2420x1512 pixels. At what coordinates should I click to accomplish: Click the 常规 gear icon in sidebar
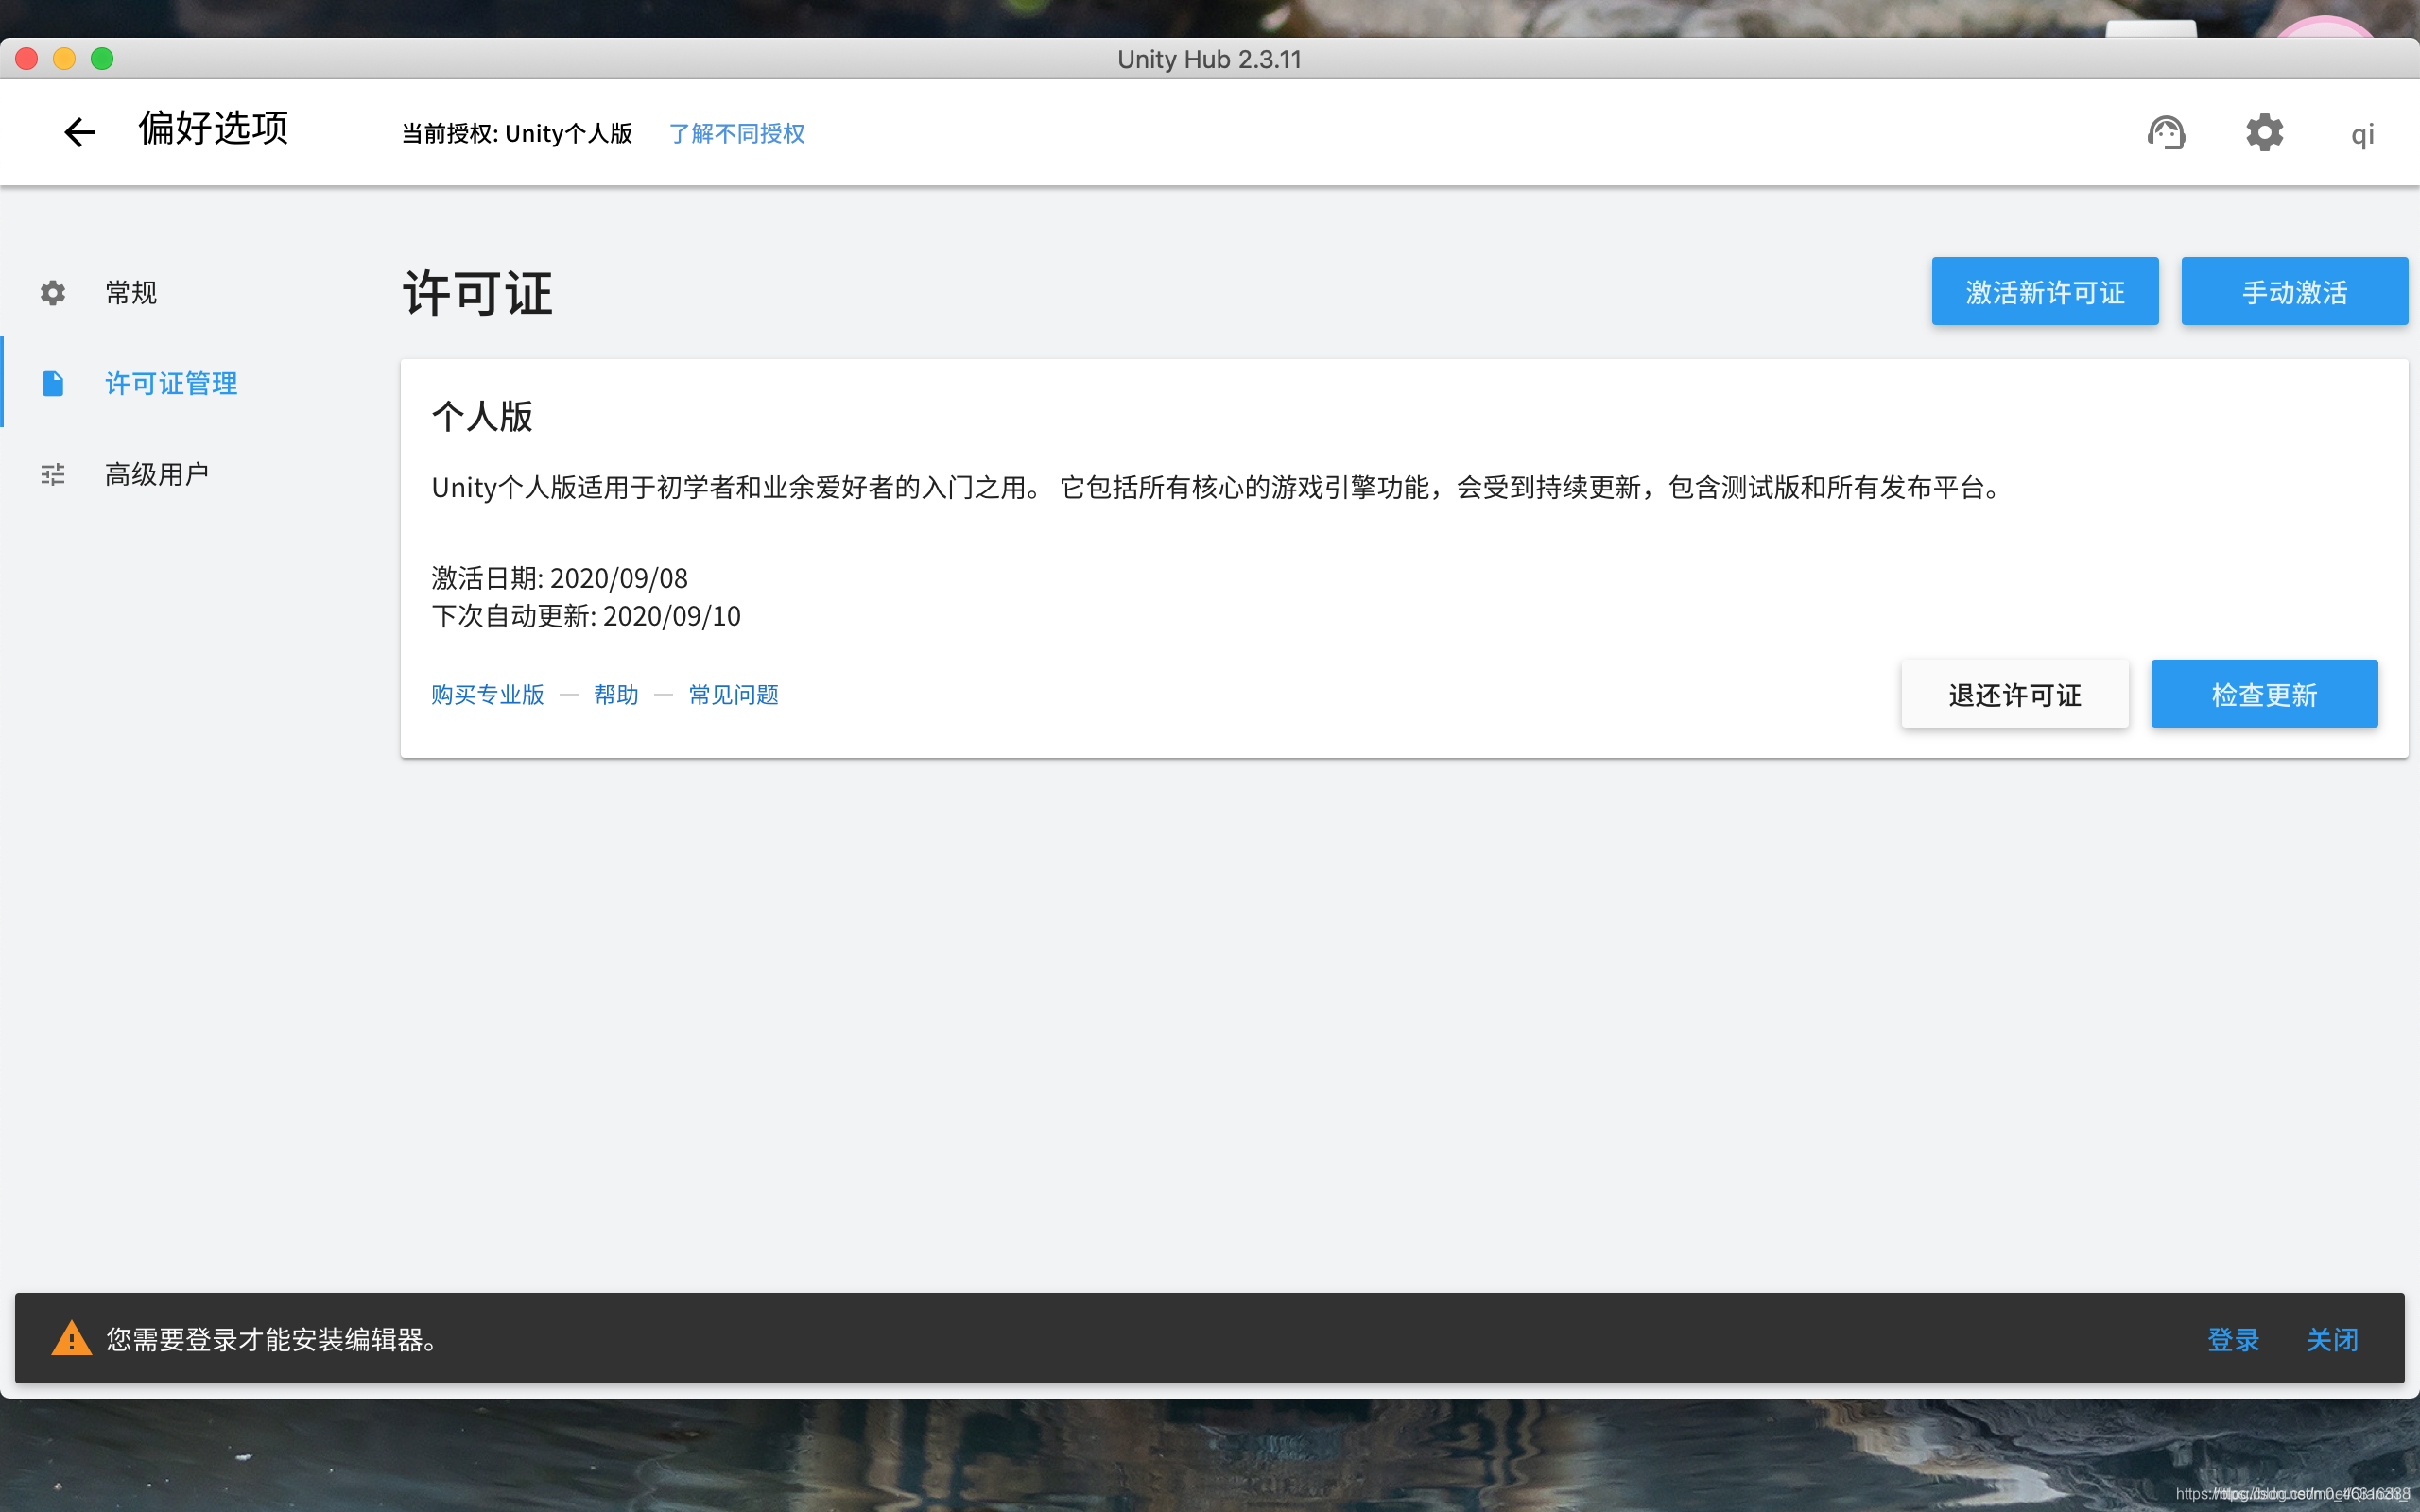coord(53,293)
